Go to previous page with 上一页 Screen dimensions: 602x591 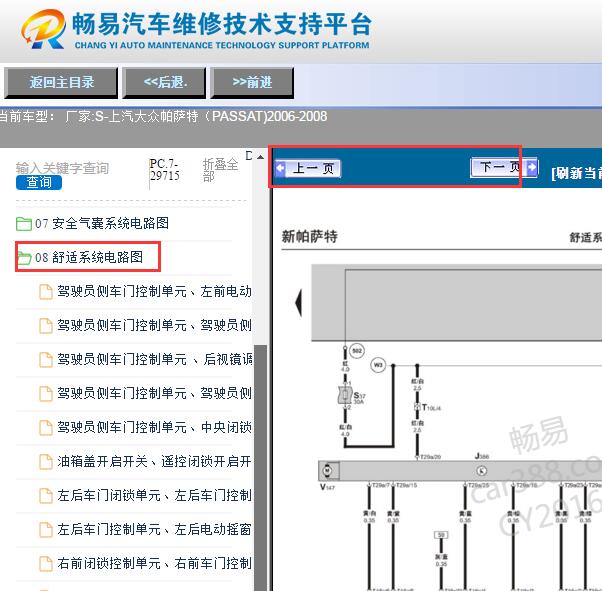pos(312,168)
